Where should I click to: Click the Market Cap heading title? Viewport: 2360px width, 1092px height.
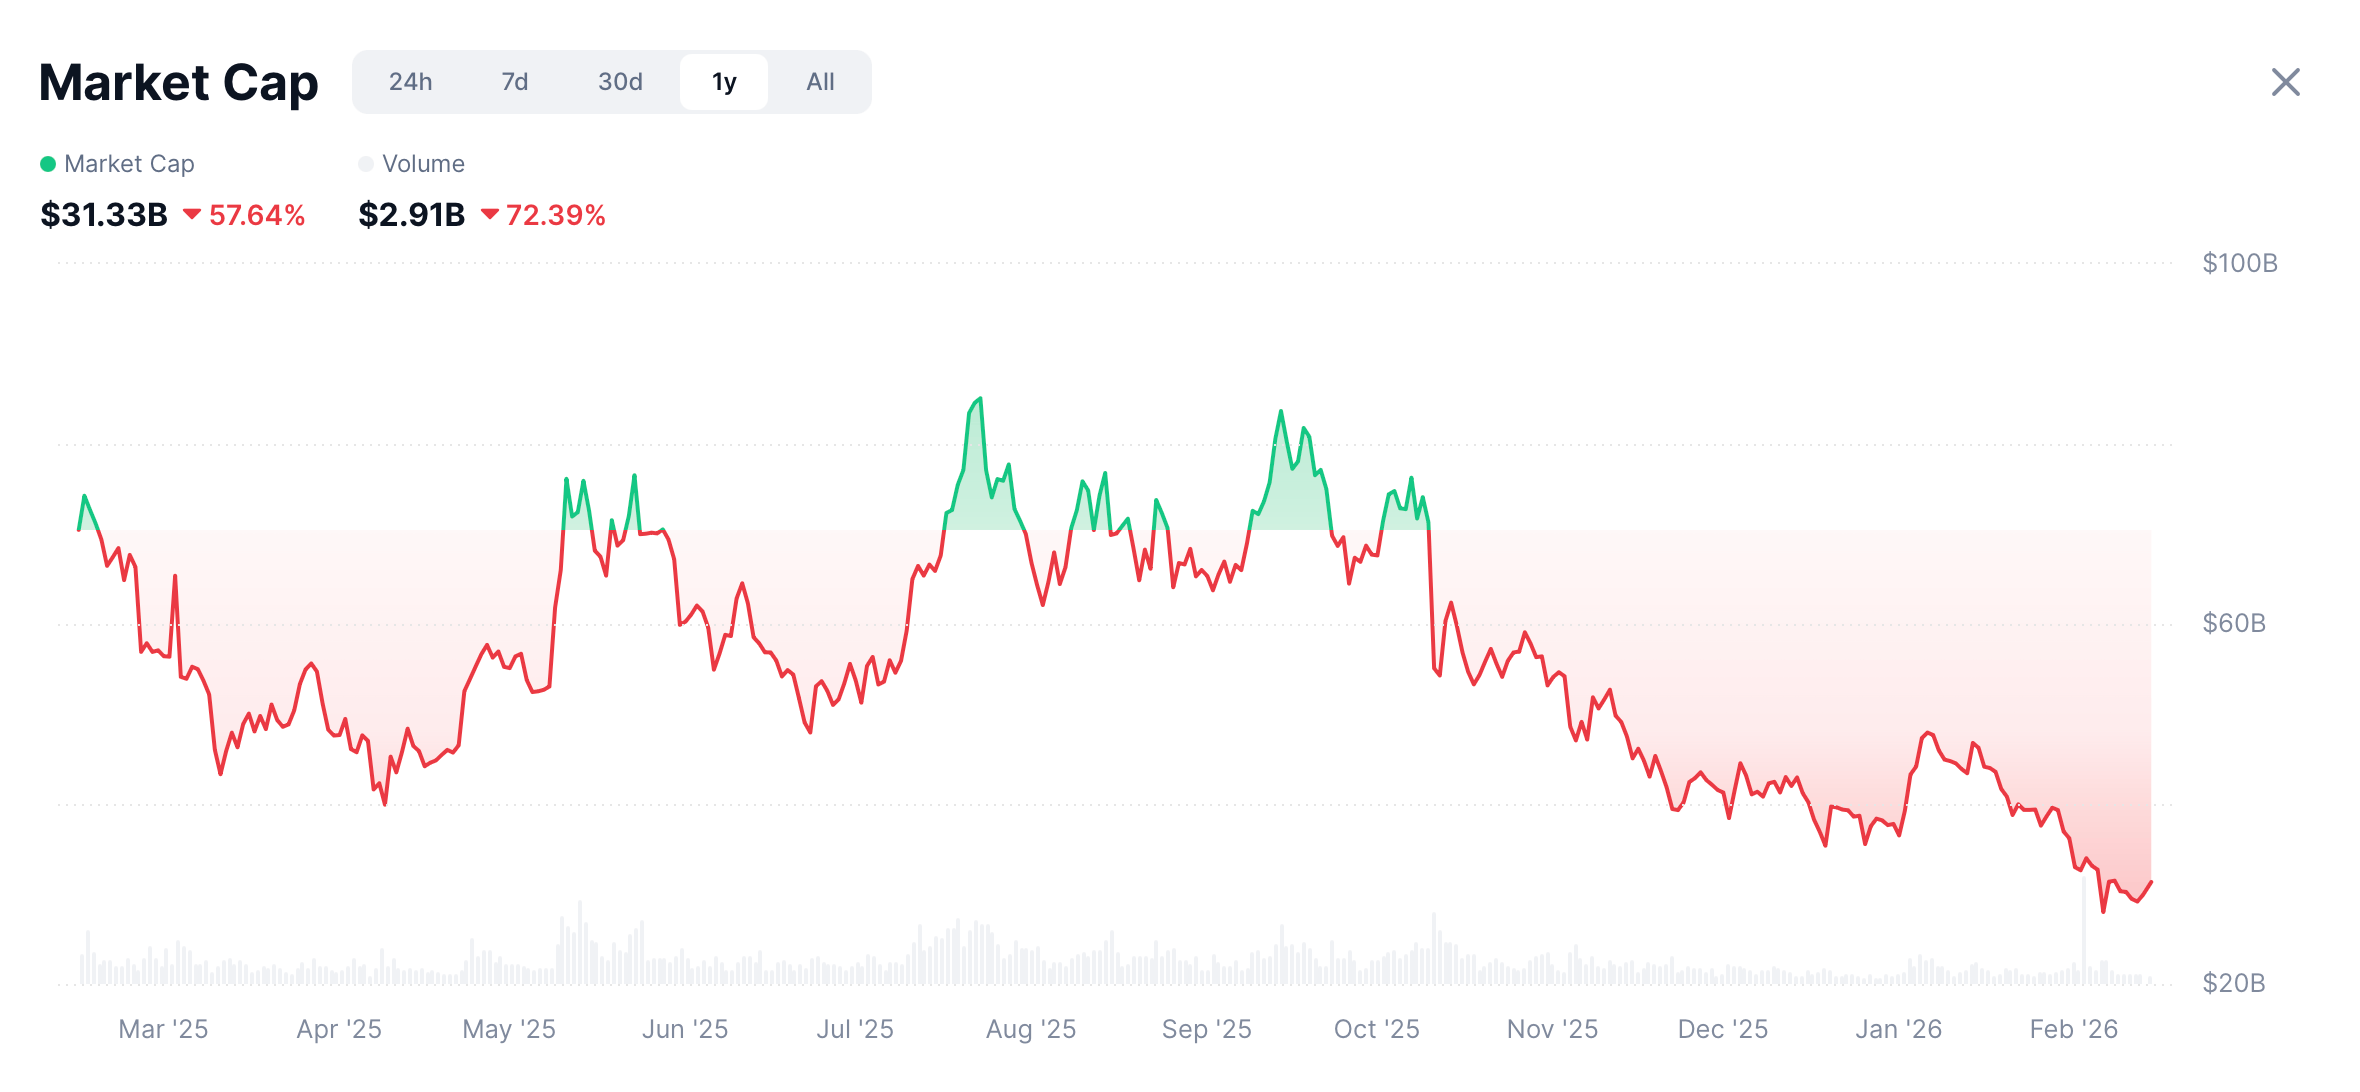(x=178, y=82)
